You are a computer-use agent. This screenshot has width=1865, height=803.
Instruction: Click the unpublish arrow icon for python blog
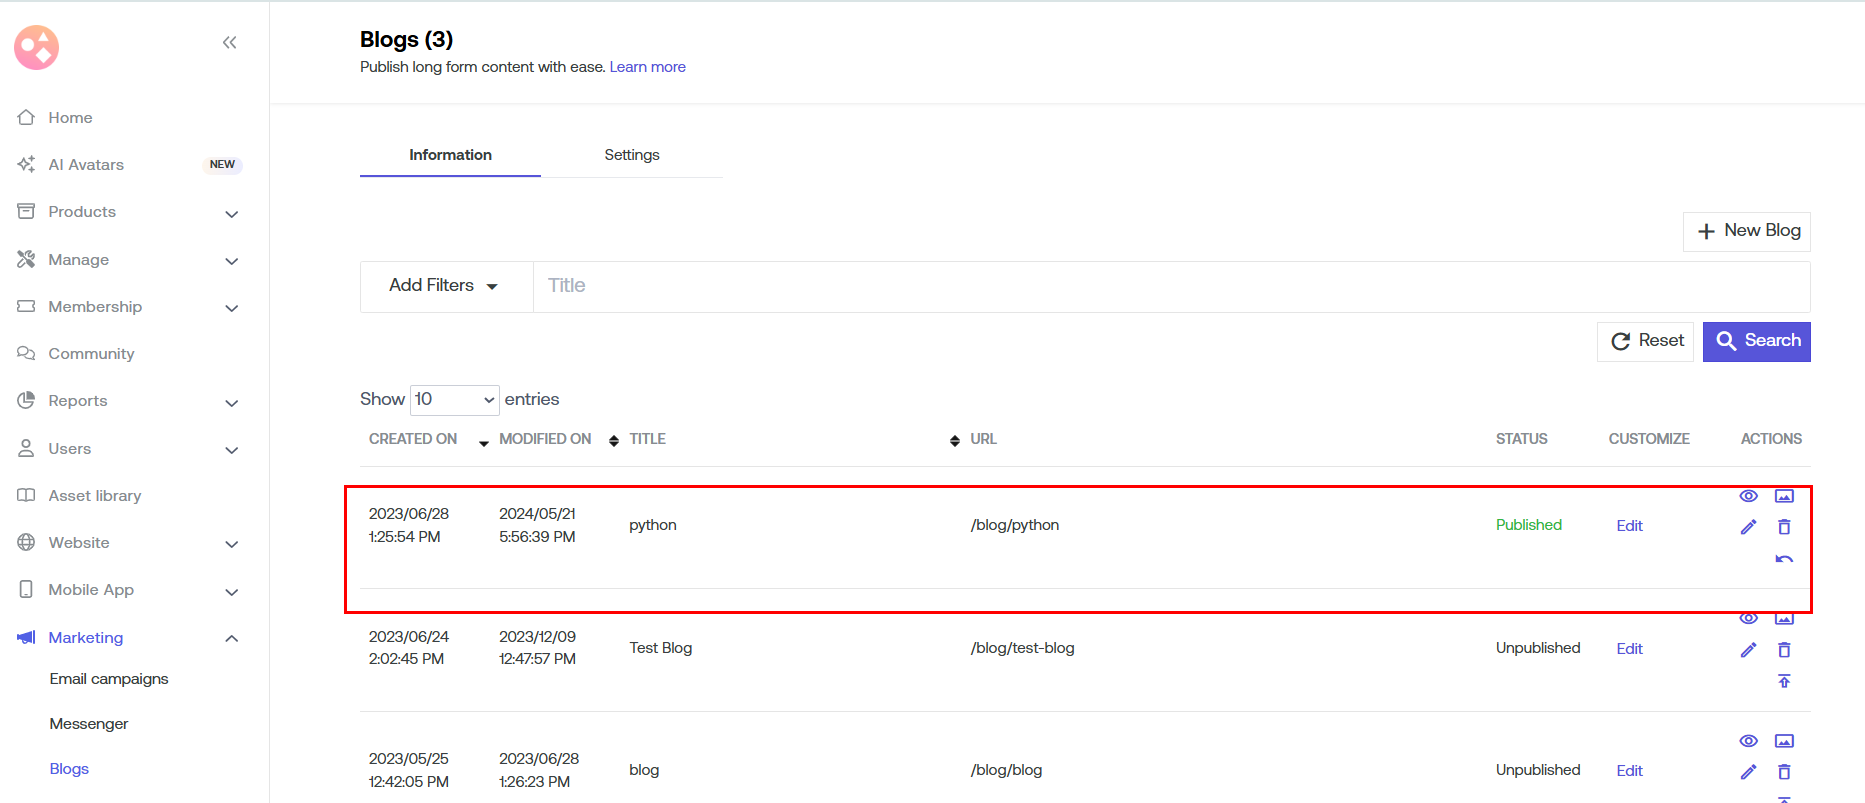pyautogui.click(x=1784, y=559)
